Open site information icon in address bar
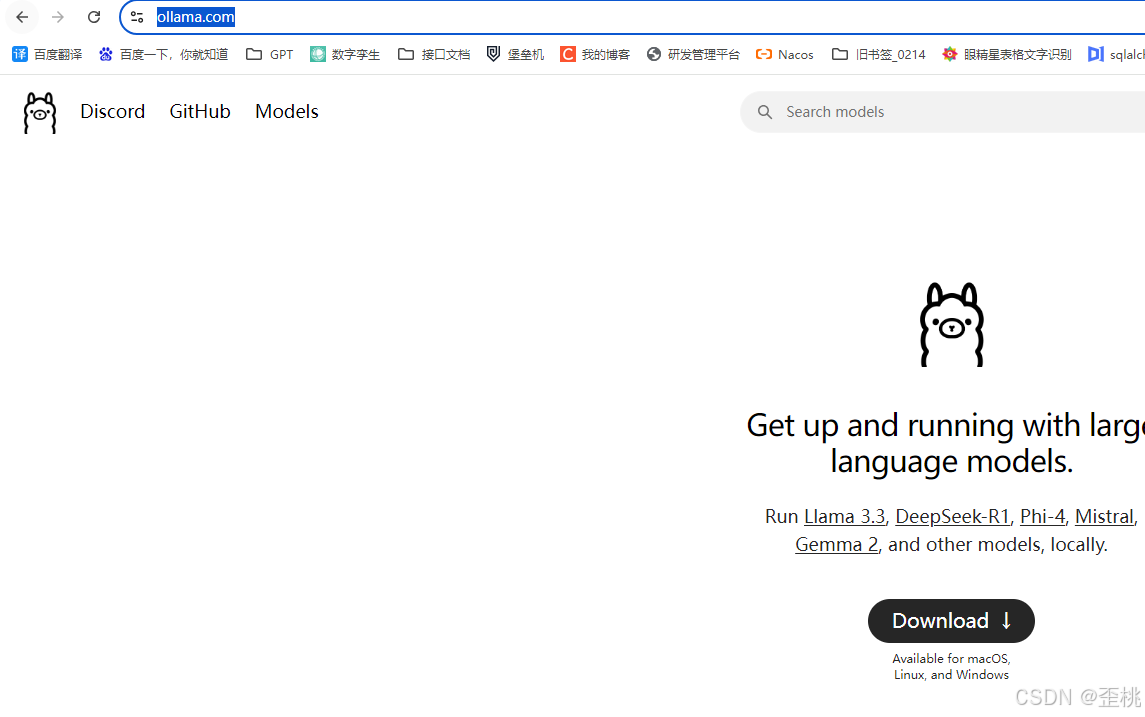The image size is (1145, 717). (137, 17)
